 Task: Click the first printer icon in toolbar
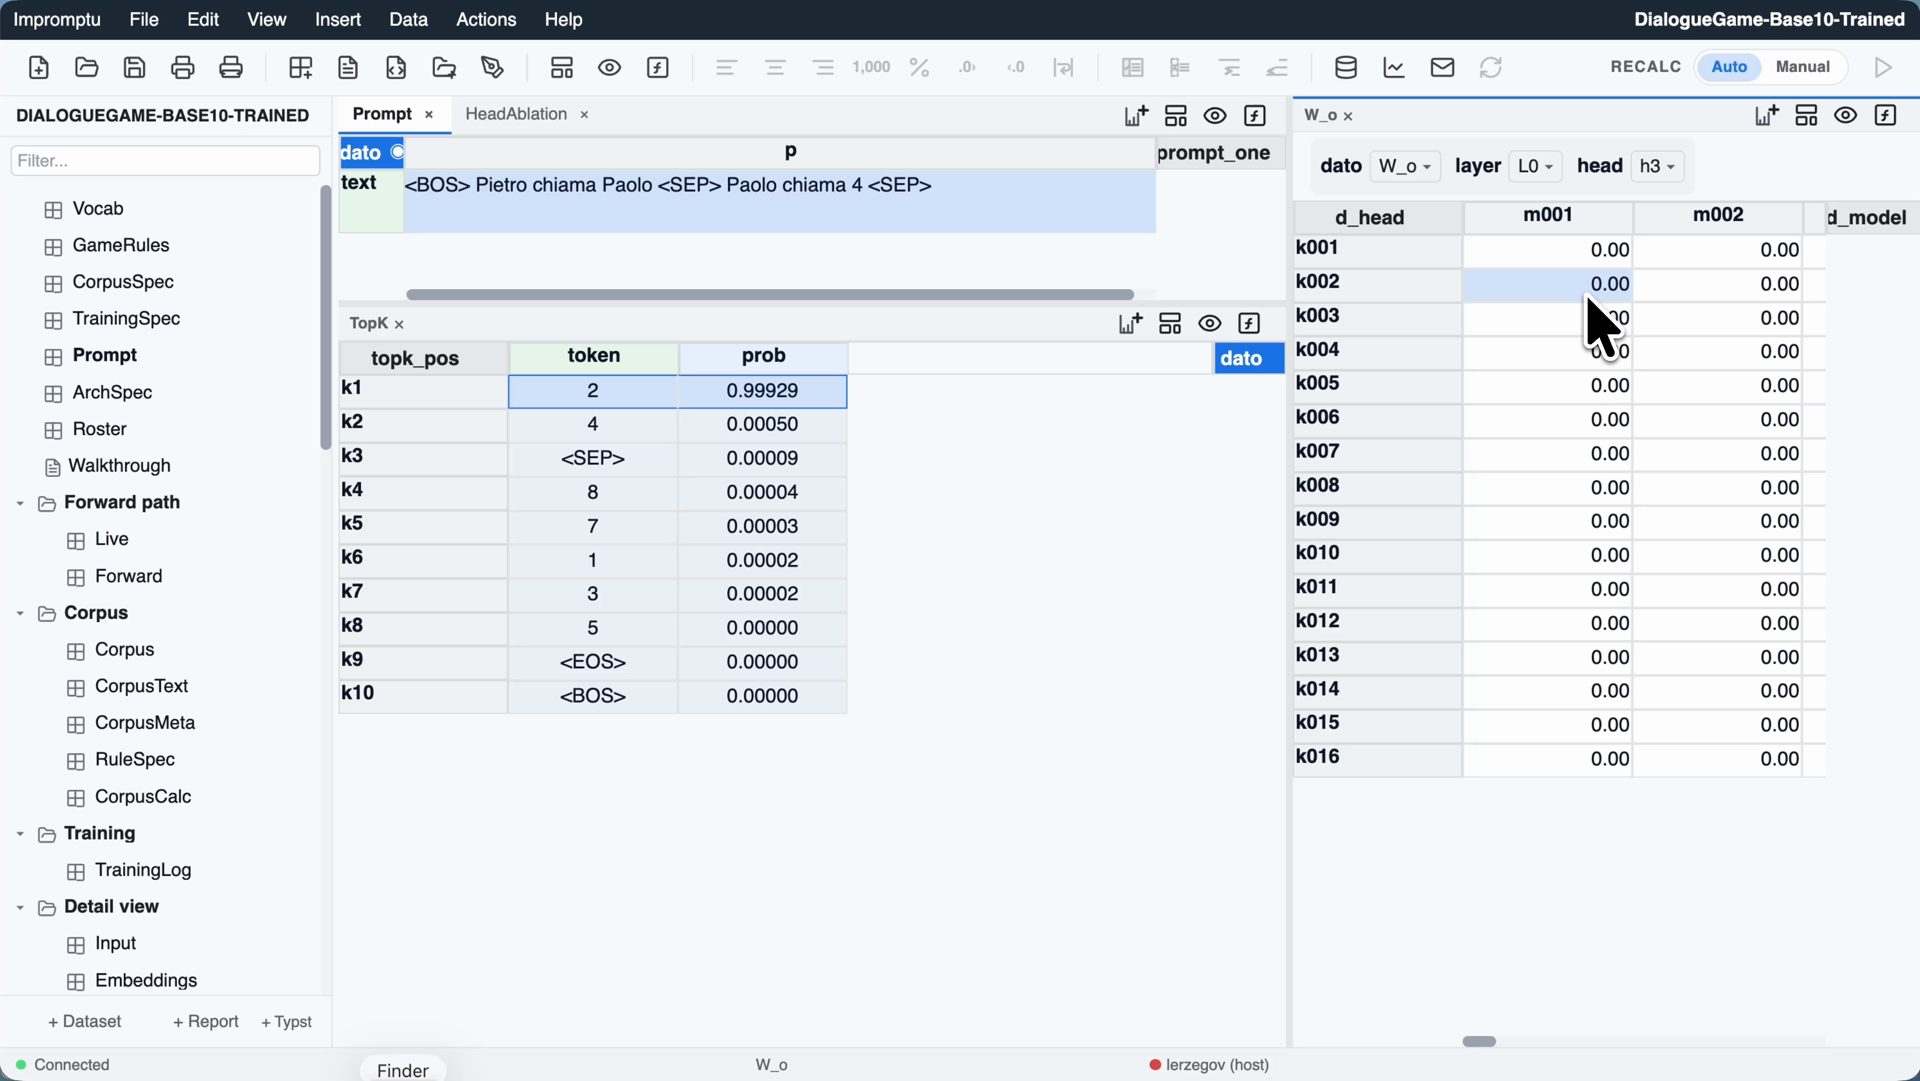coord(182,67)
